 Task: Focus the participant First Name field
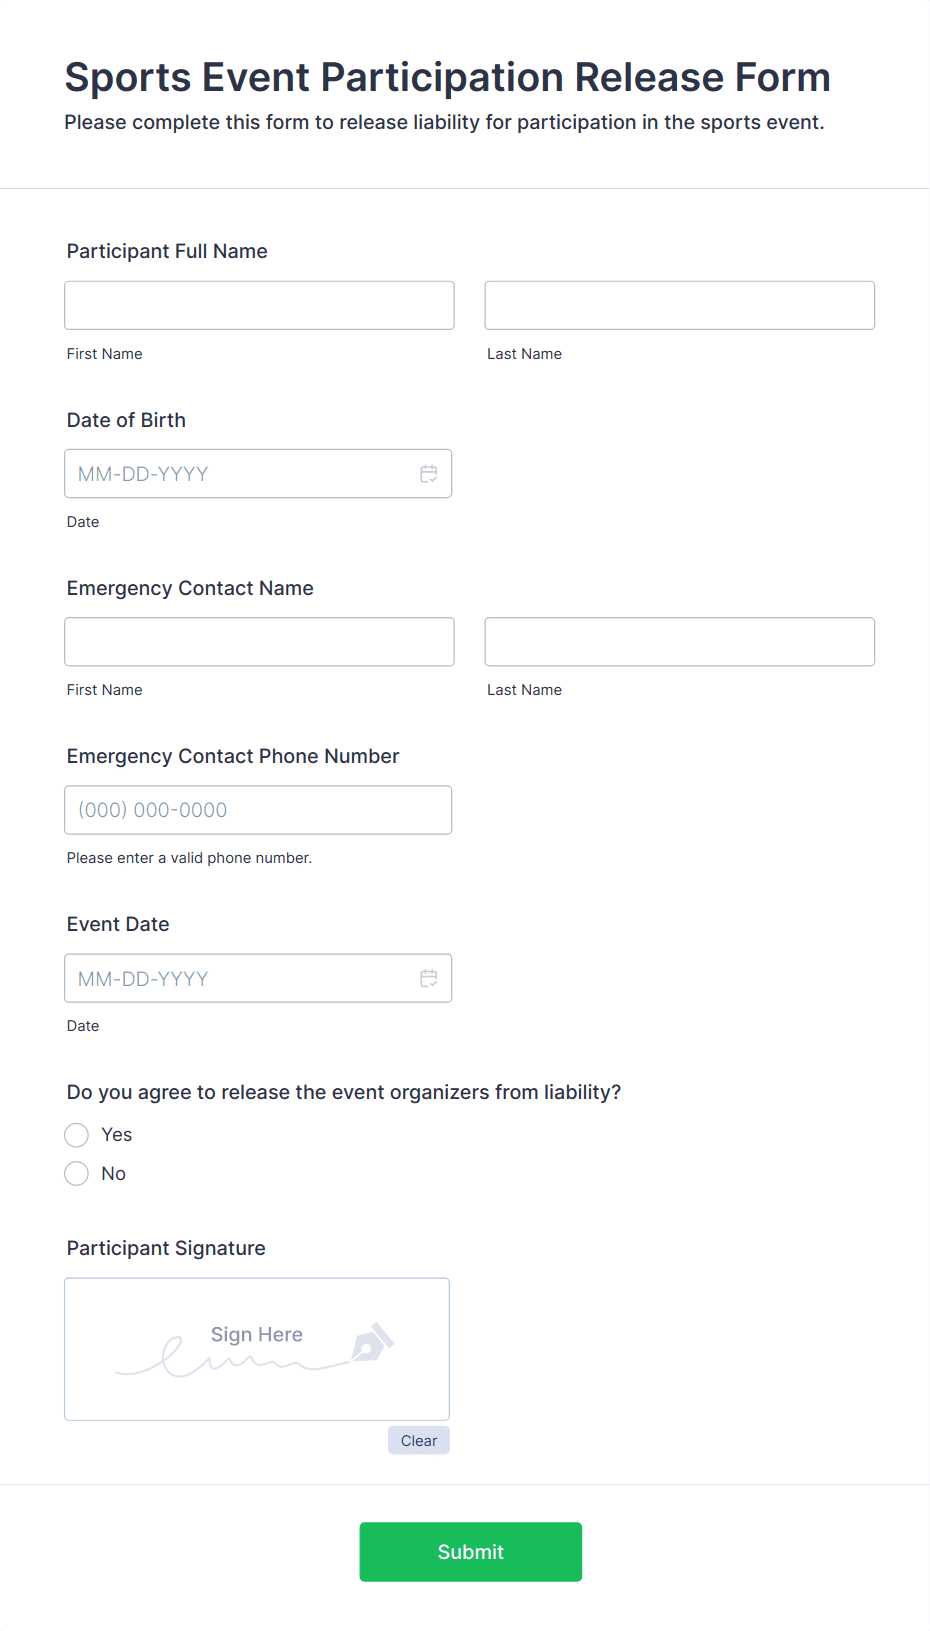pyautogui.click(x=259, y=306)
